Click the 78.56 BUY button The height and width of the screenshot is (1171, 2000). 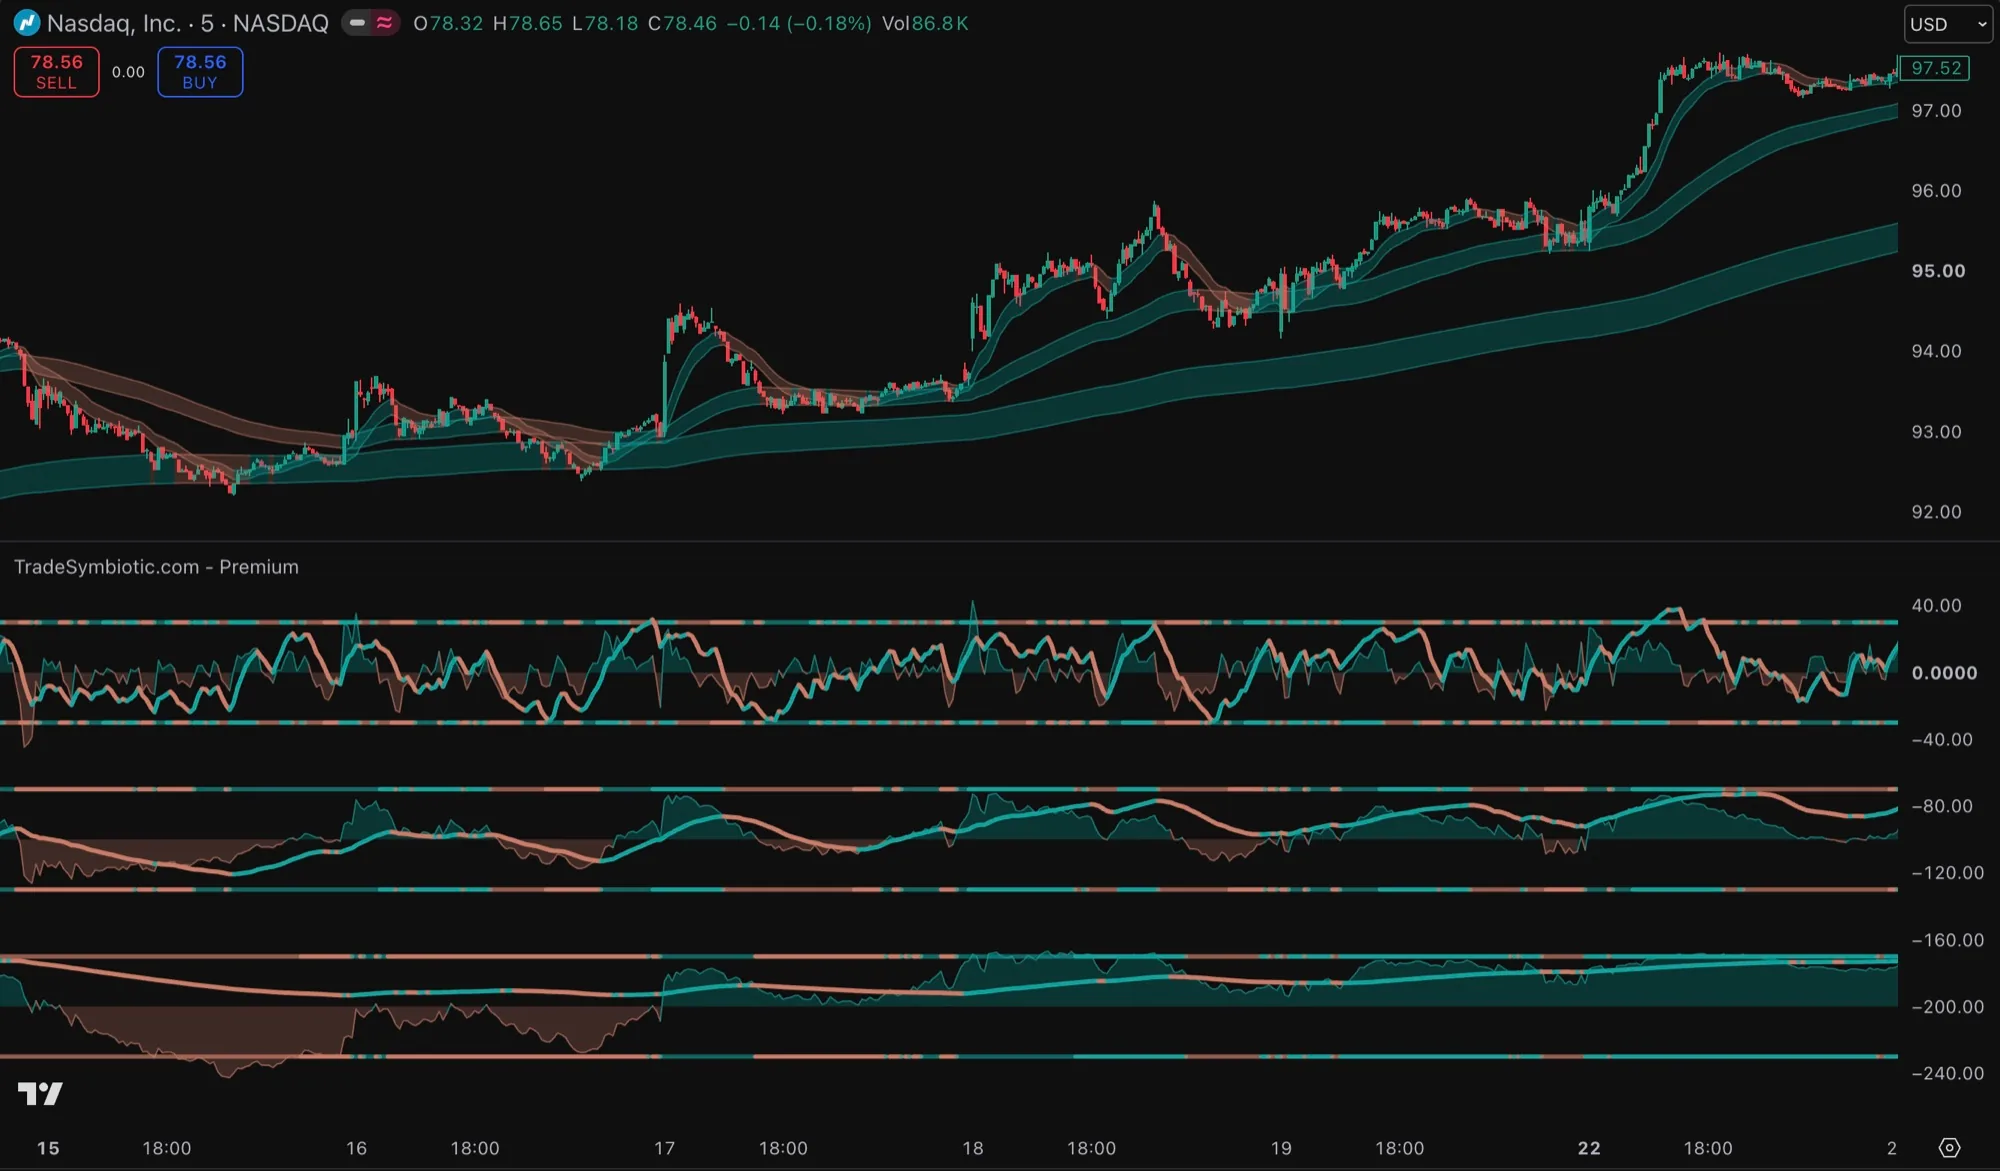point(200,72)
